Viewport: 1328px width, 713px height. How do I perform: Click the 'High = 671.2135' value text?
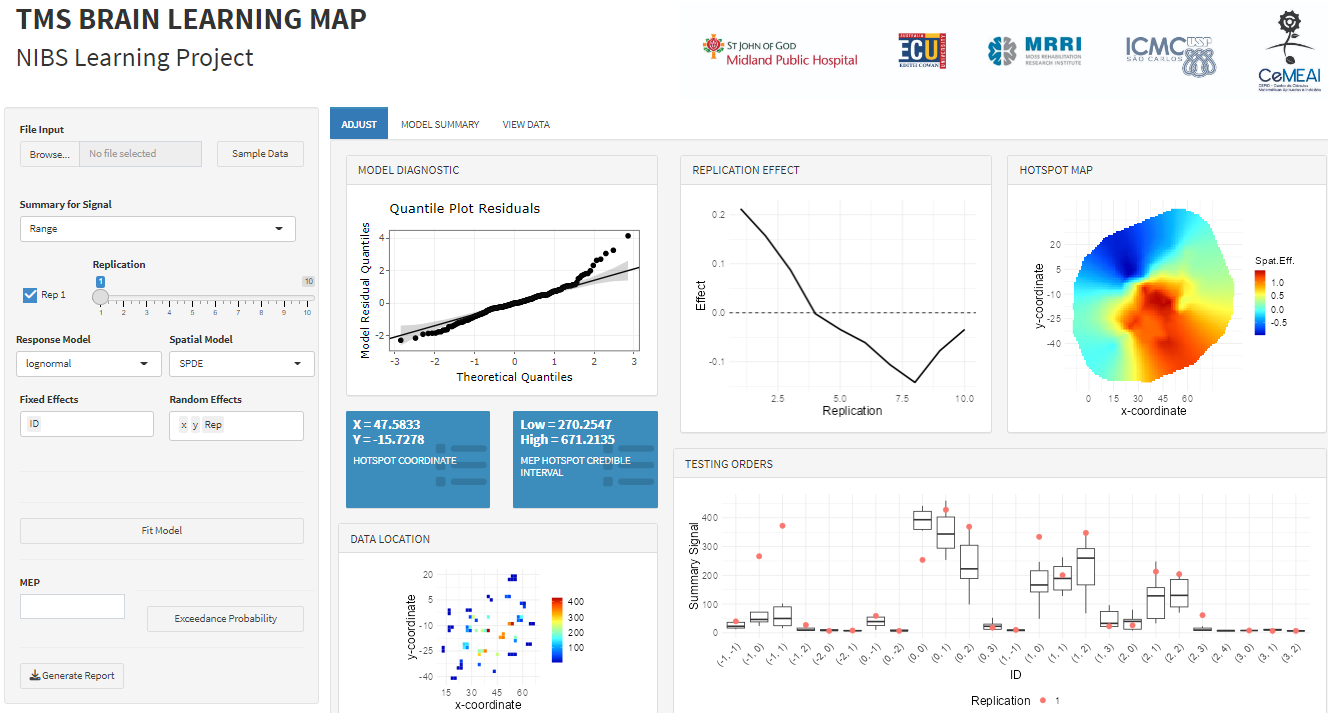pyautogui.click(x=568, y=439)
